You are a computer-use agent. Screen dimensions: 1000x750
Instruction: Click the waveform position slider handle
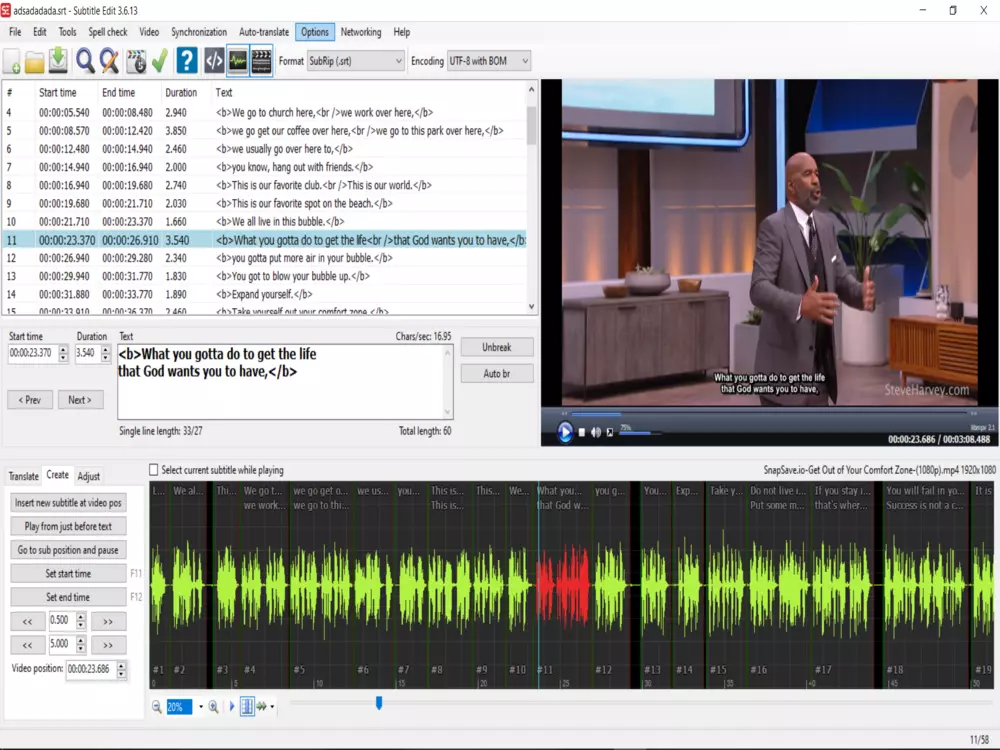[379, 704]
